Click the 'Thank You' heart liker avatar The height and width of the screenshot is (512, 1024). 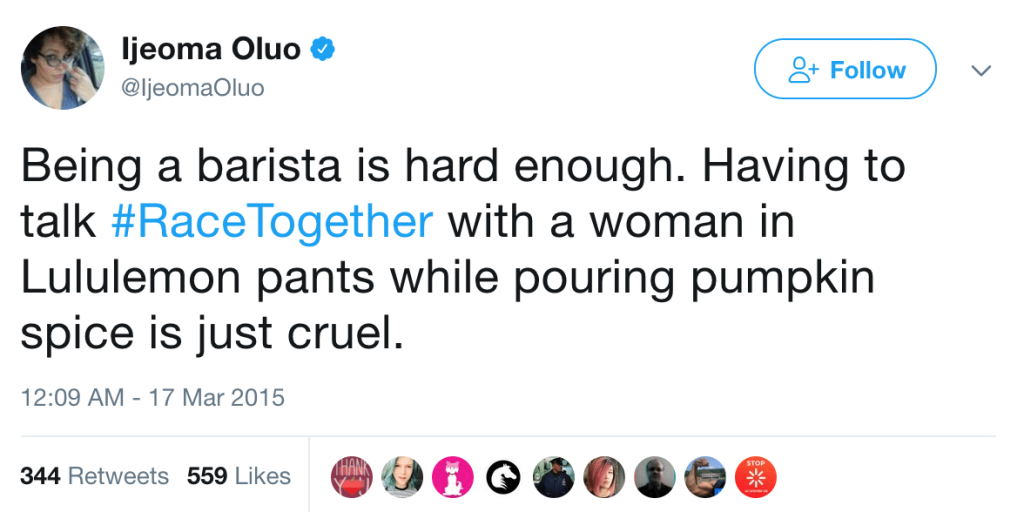coord(351,476)
